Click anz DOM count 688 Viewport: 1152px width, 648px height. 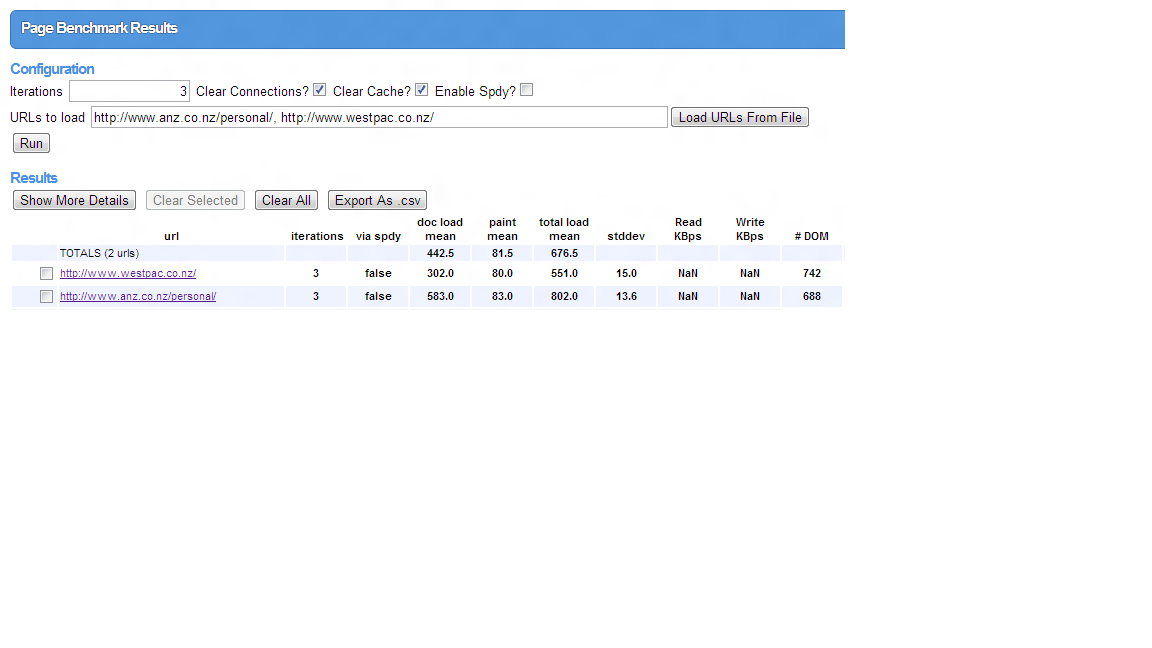812,297
